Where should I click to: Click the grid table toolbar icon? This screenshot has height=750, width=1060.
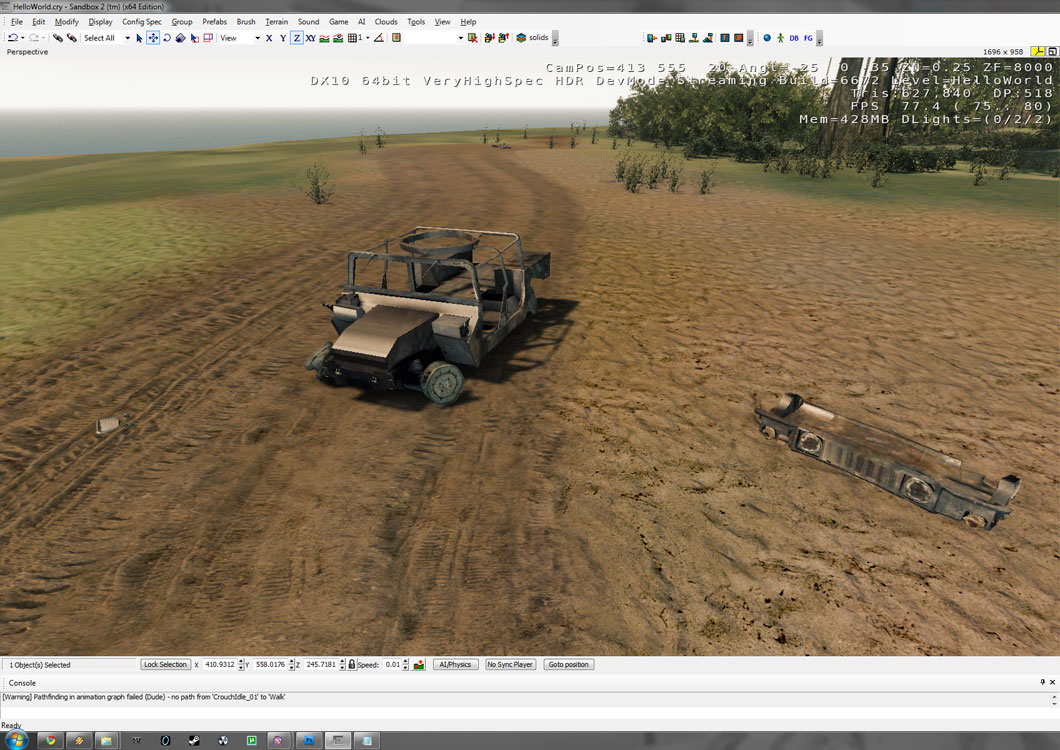click(680, 38)
